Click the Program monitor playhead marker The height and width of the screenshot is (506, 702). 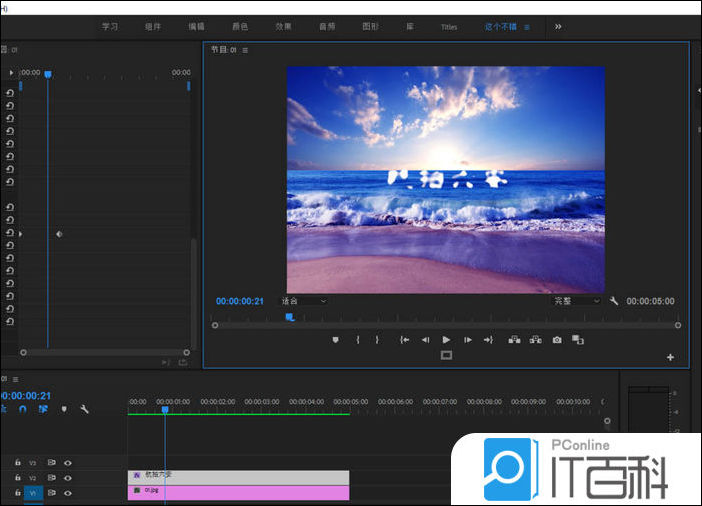click(x=290, y=317)
